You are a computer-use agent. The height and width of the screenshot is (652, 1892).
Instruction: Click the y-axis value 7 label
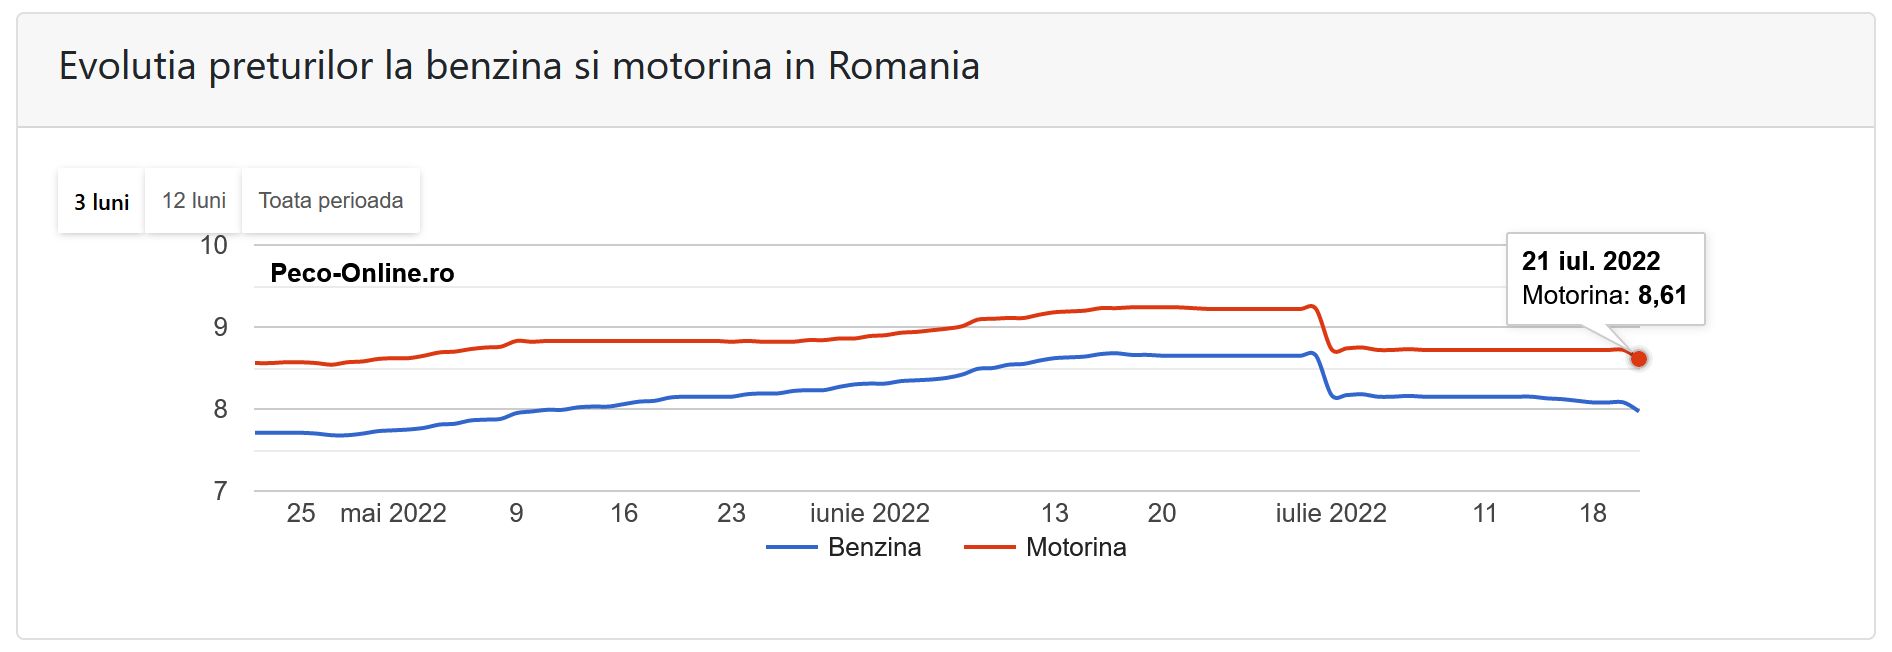pyautogui.click(x=220, y=491)
